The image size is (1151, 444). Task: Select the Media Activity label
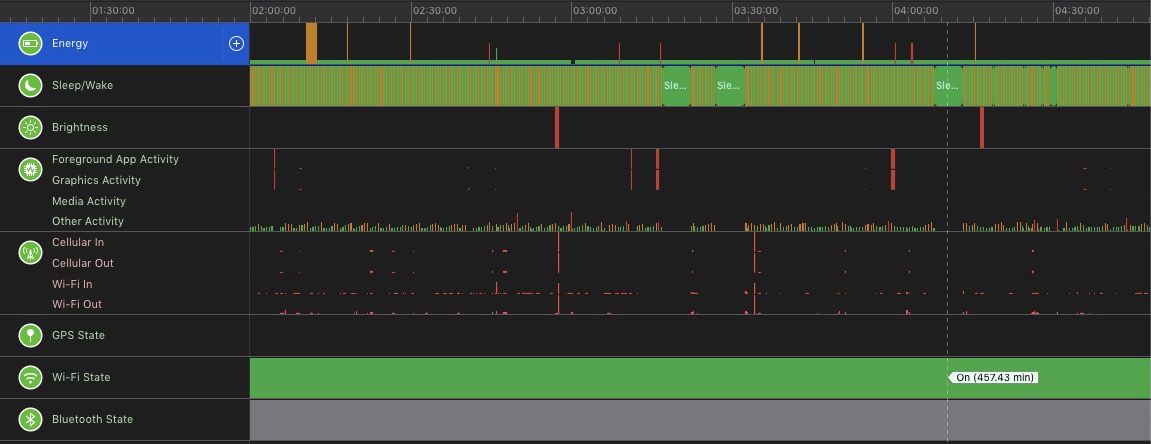89,201
